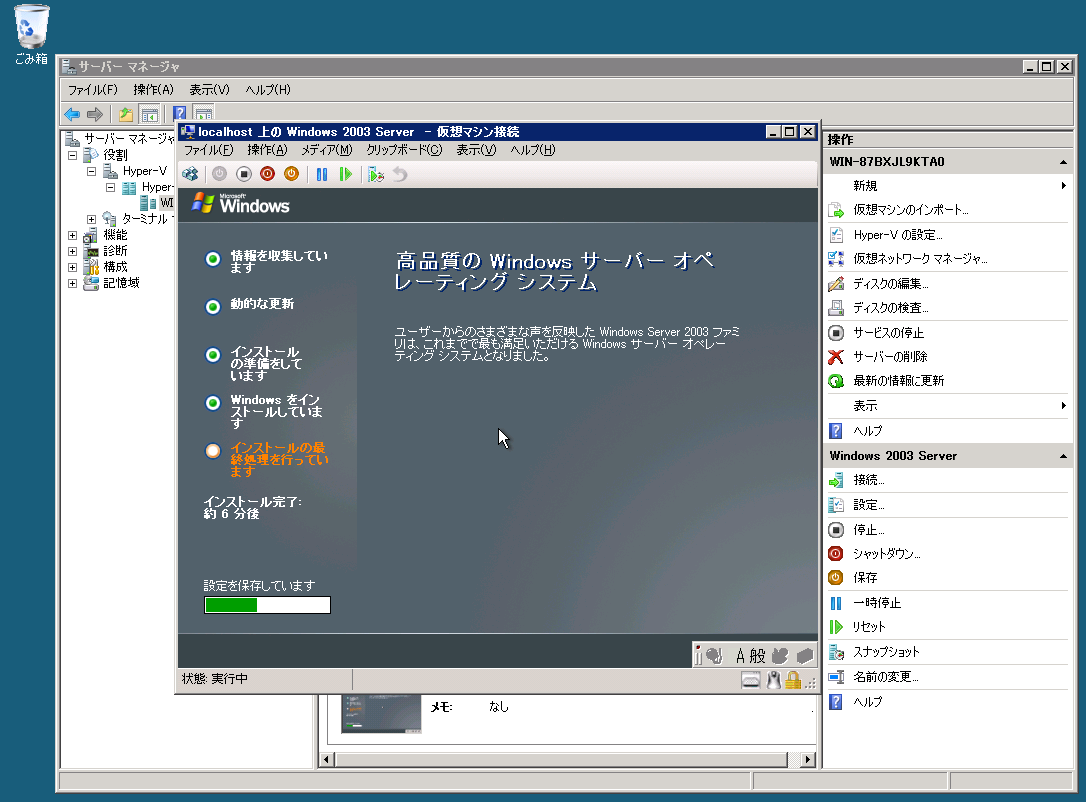Screen dimensions: 1086x802
Task: Open VM window 表示(V) menu
Action: pos(476,150)
